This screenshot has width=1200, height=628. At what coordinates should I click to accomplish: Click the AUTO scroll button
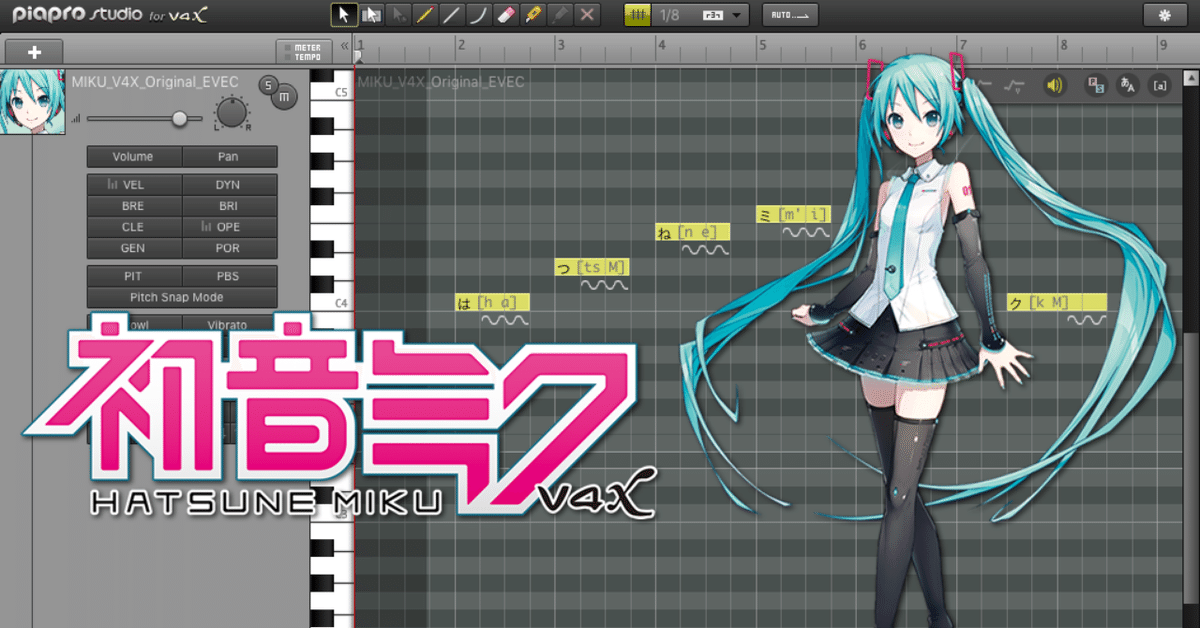pos(790,15)
